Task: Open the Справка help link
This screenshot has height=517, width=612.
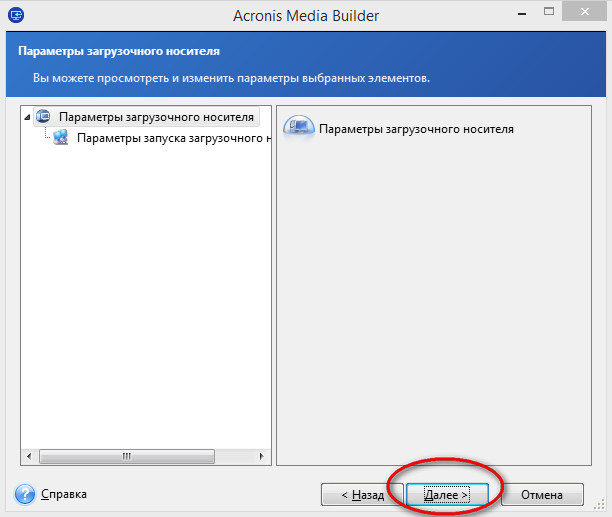Action: pos(64,494)
